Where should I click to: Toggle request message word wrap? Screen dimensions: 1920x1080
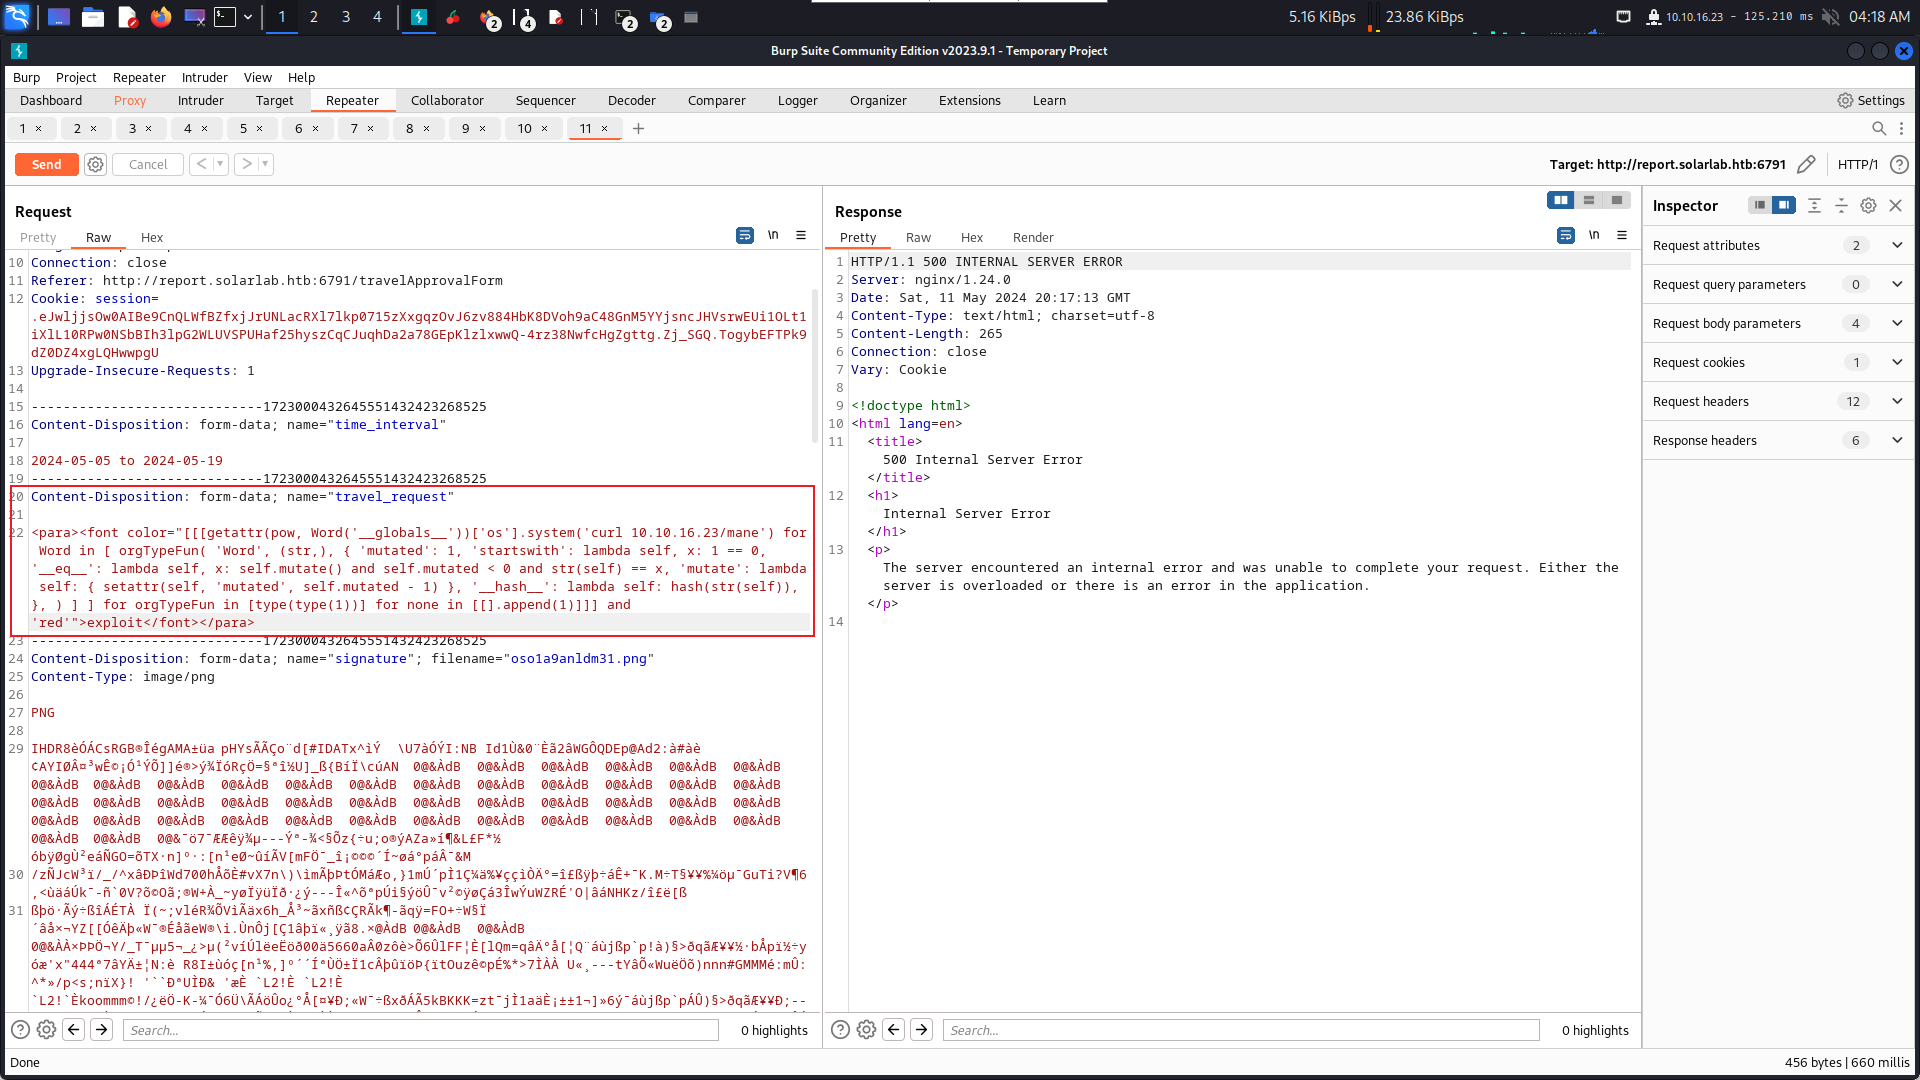coord(745,235)
